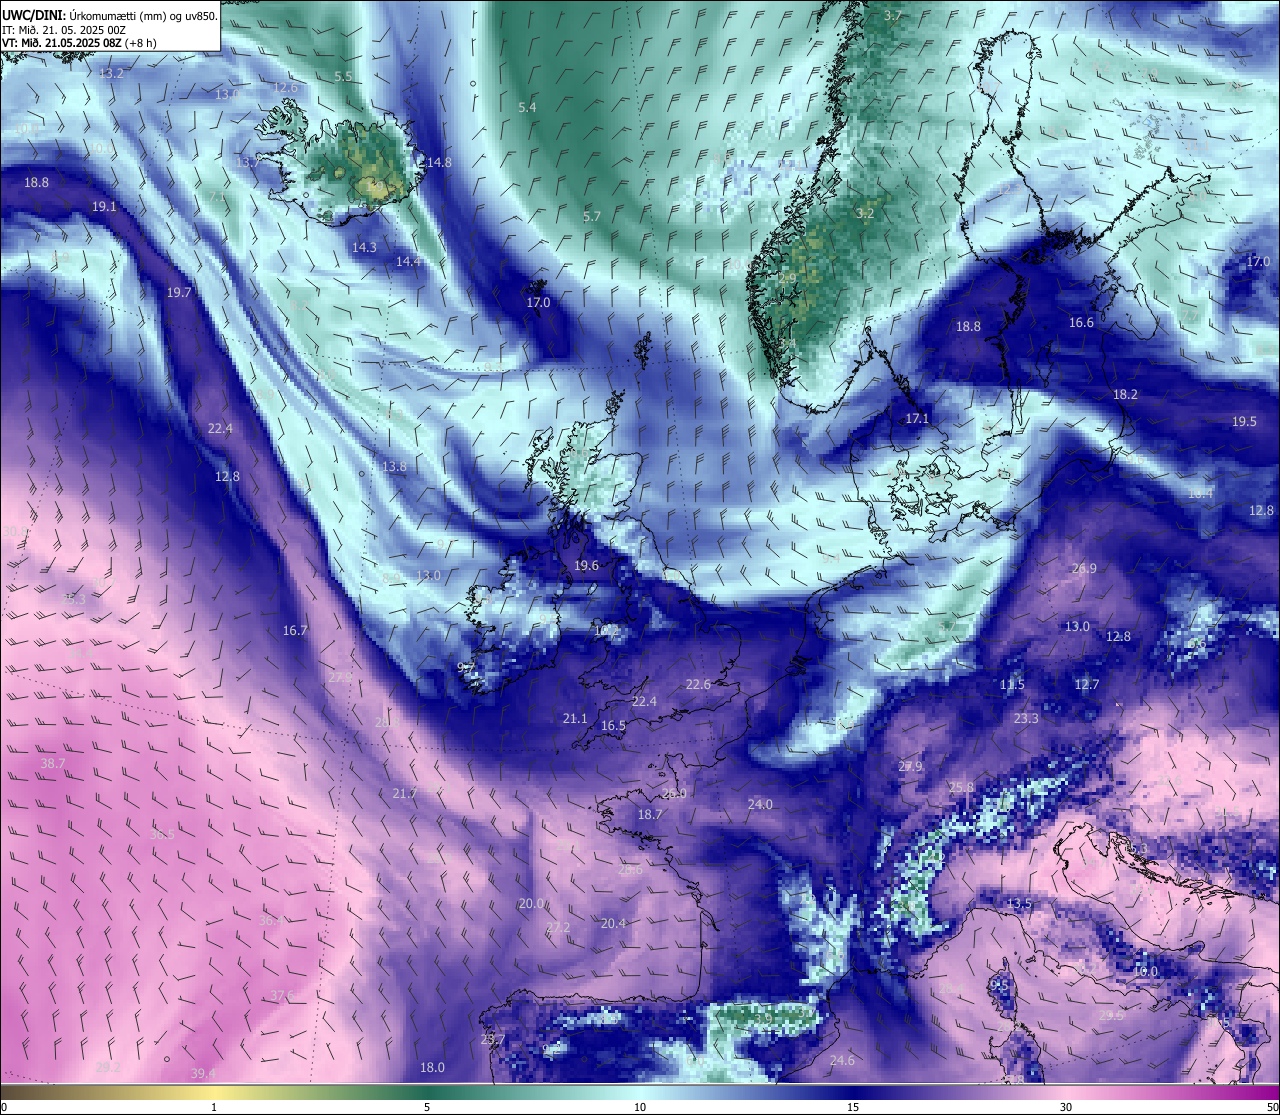Click the VT: Mið. 21.05.2025 08Z line
The height and width of the screenshot is (1115, 1280).
62,43
